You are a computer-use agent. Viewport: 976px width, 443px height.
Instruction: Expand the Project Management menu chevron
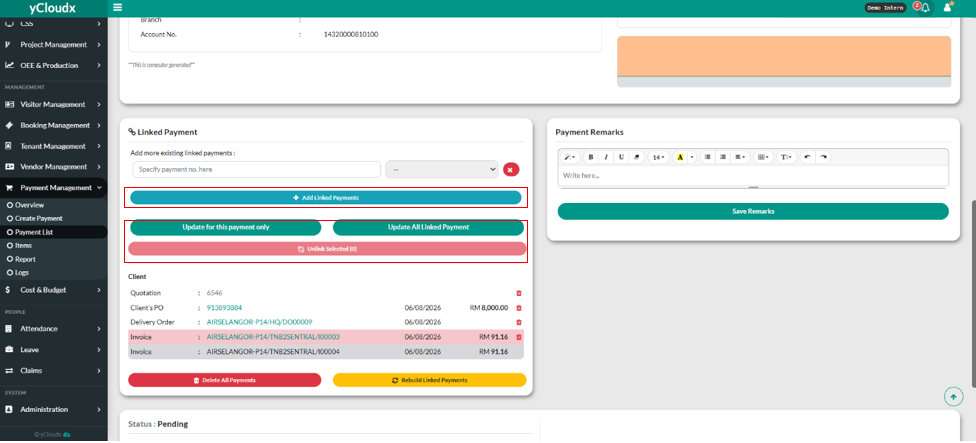tap(100, 45)
